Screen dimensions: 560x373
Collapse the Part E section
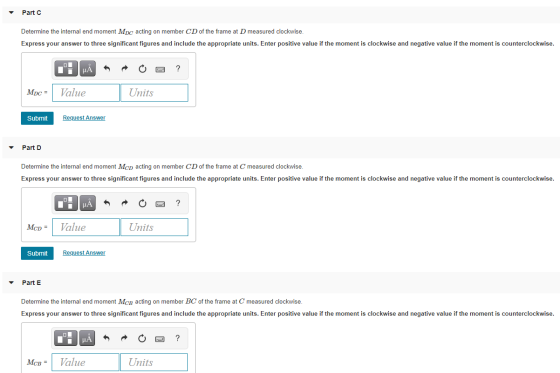pos(11,283)
